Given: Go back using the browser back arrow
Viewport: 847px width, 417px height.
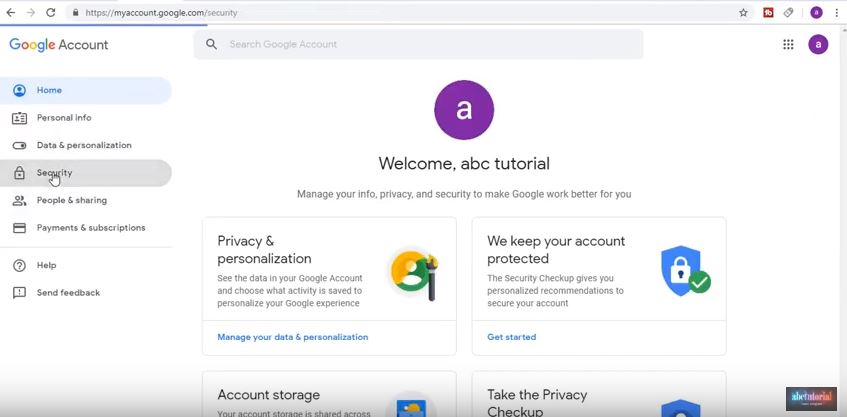Looking at the screenshot, I should click(10, 12).
